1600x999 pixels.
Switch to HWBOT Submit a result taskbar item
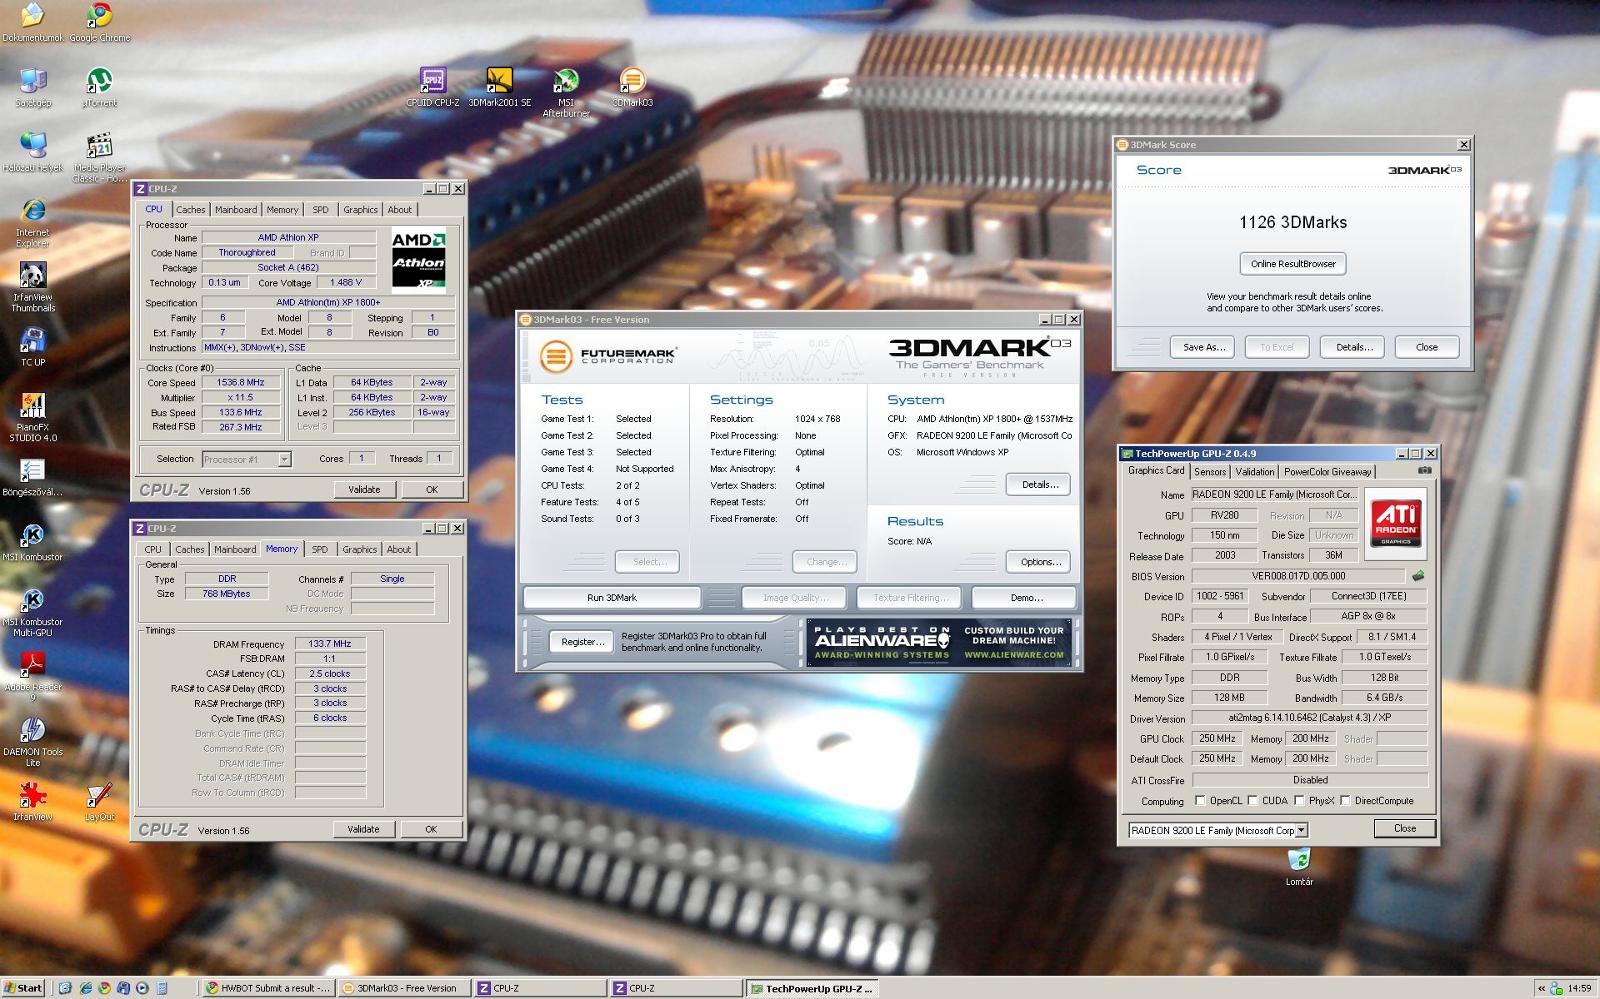point(266,988)
